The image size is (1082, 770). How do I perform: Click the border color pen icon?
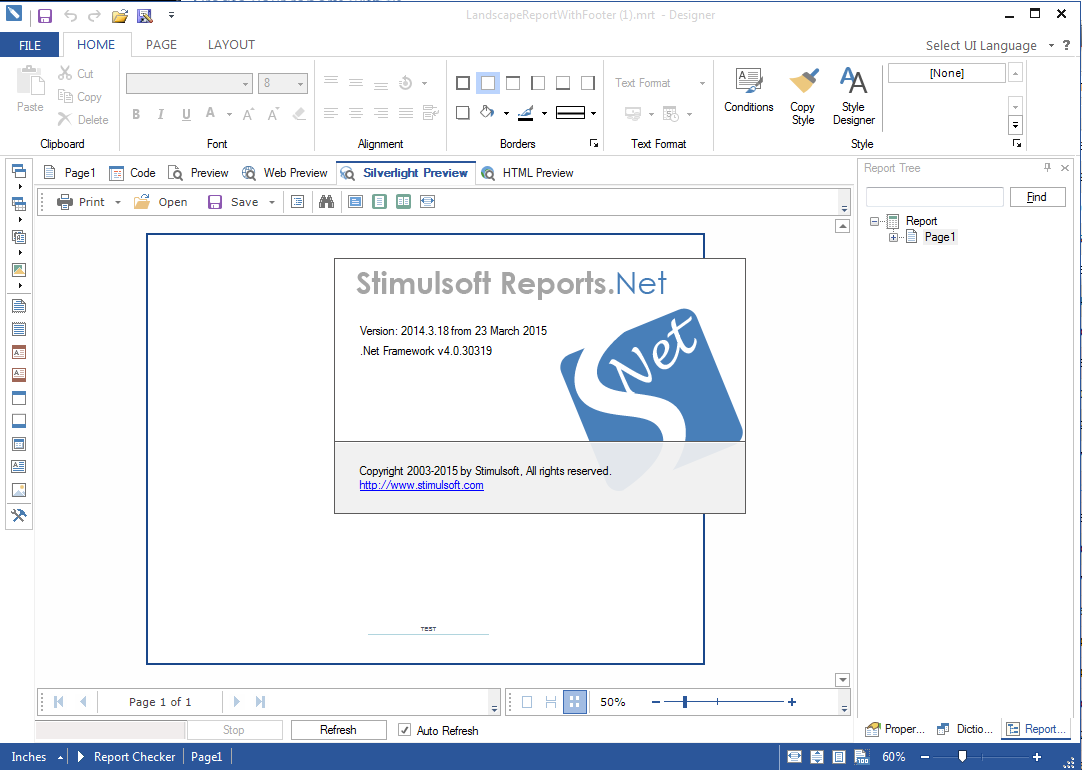(526, 112)
